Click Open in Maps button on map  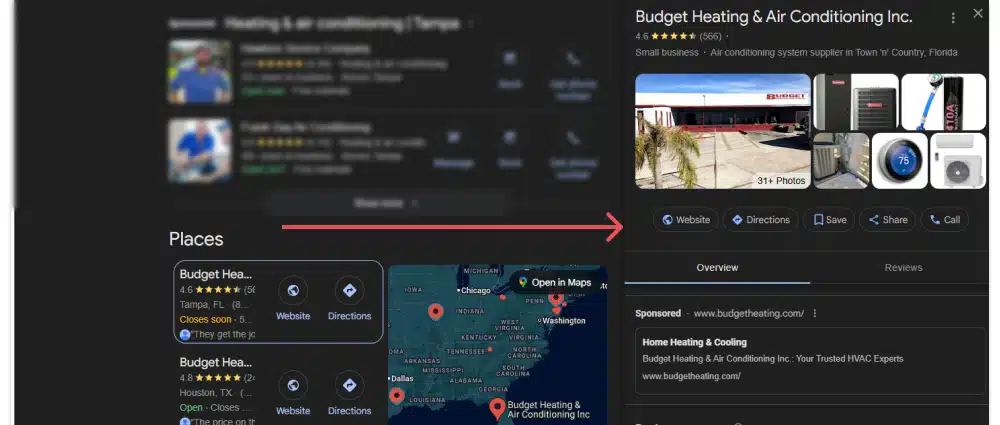tap(554, 283)
